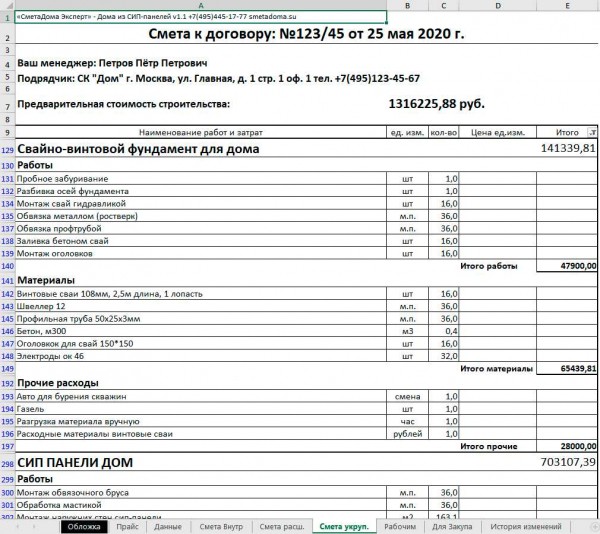Select the Оголовок для свай 150*150 cell
The height and width of the screenshot is (534, 600).
click(201, 344)
